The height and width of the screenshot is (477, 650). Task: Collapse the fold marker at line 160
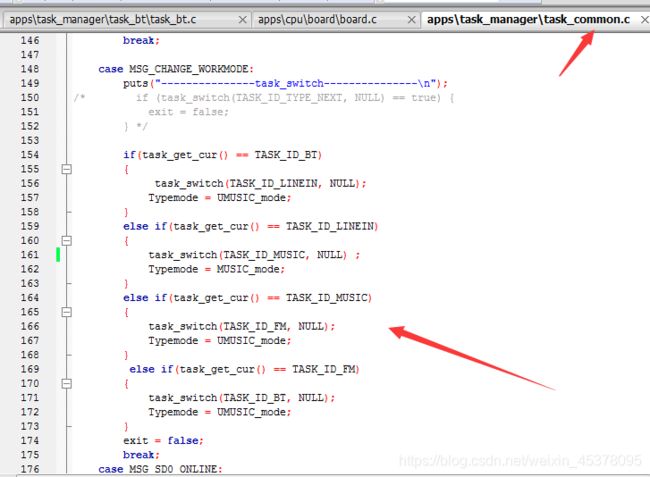click(x=67, y=240)
